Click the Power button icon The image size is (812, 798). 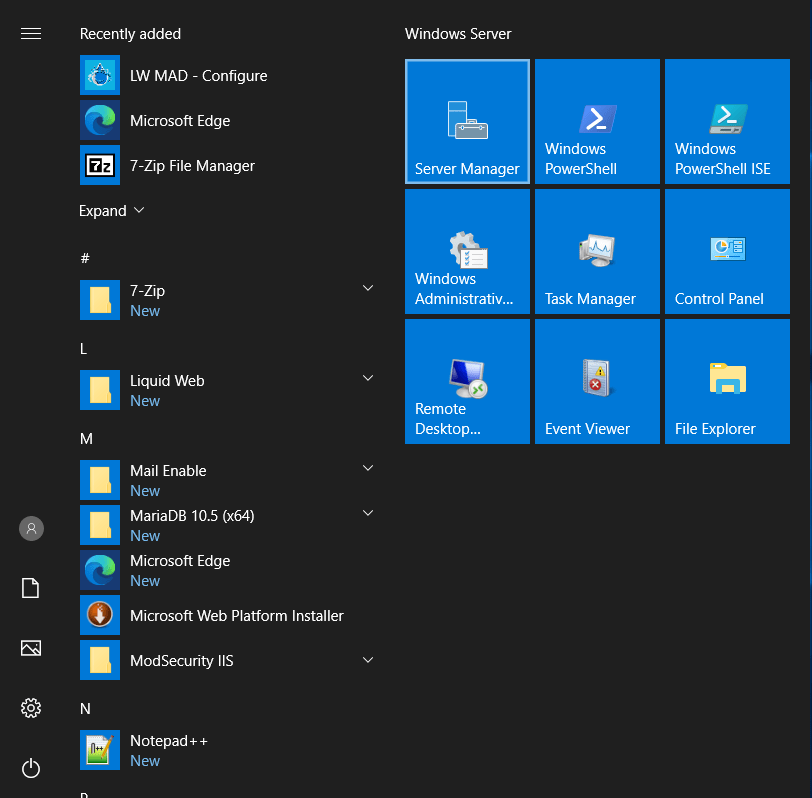(x=31, y=768)
